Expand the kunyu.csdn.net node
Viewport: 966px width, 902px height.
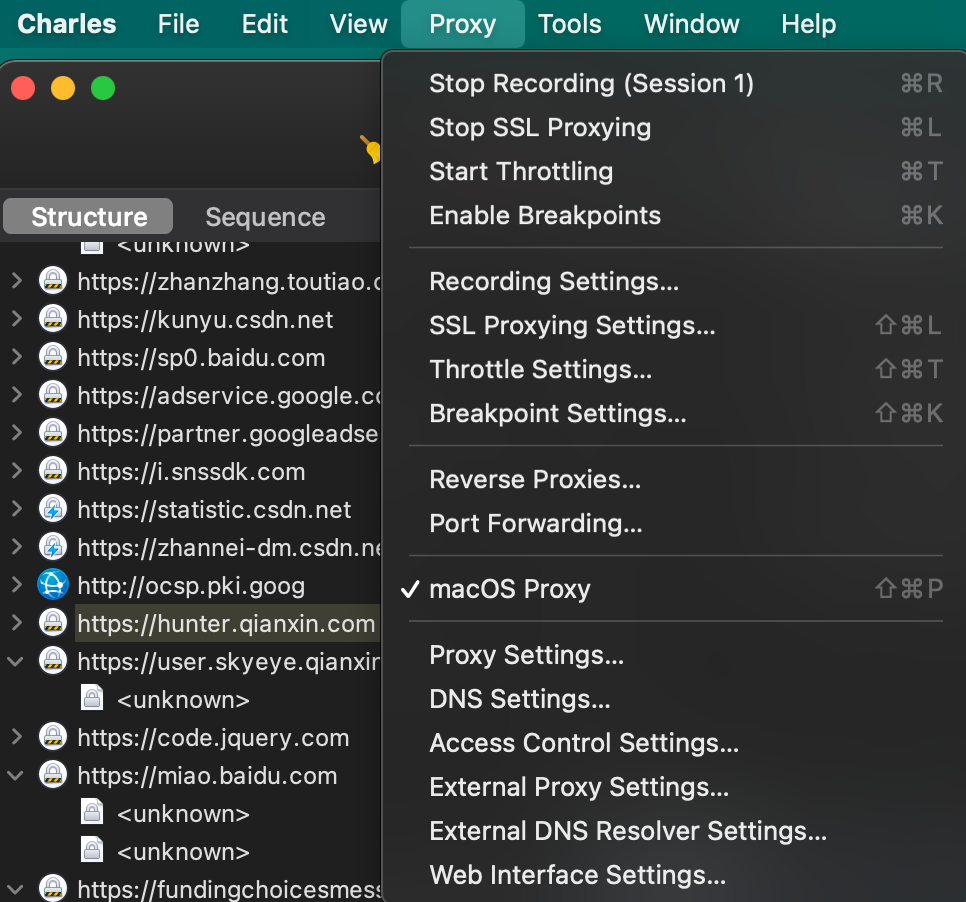(17, 319)
